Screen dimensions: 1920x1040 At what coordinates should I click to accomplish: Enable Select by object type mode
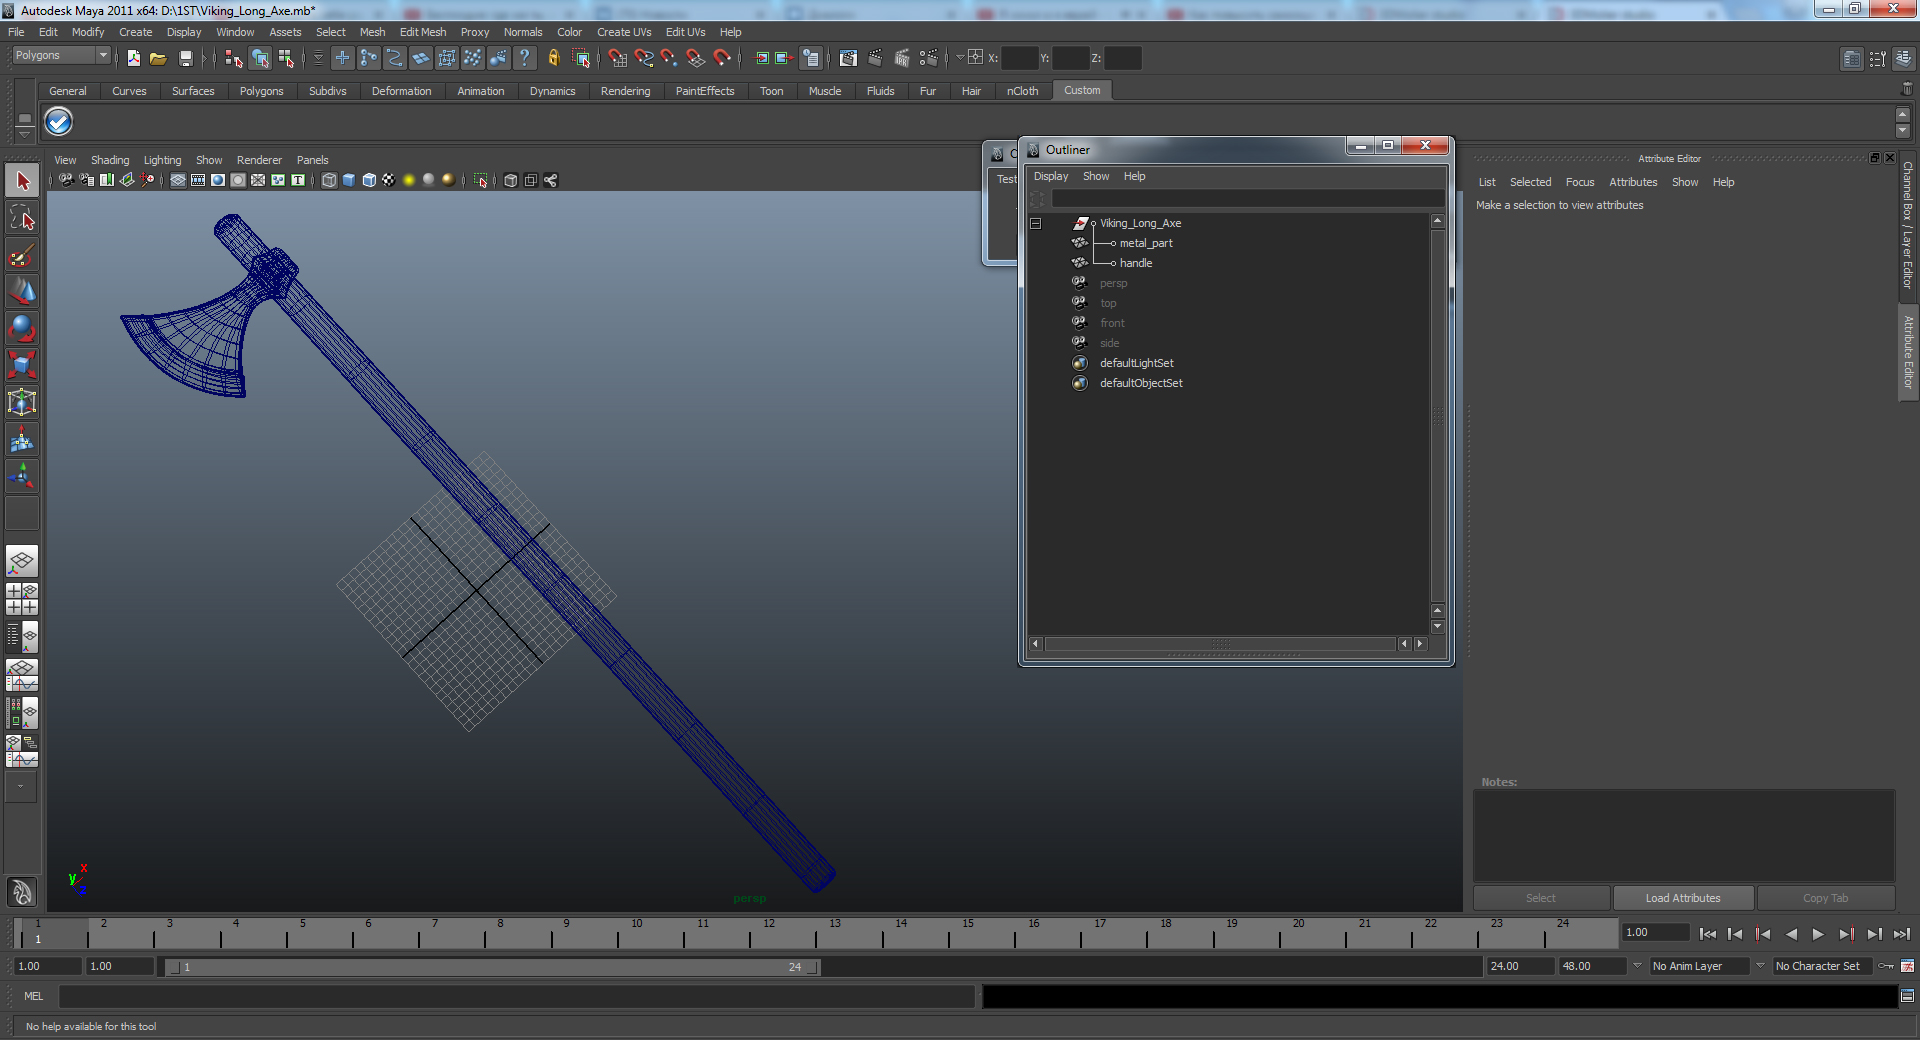click(260, 59)
